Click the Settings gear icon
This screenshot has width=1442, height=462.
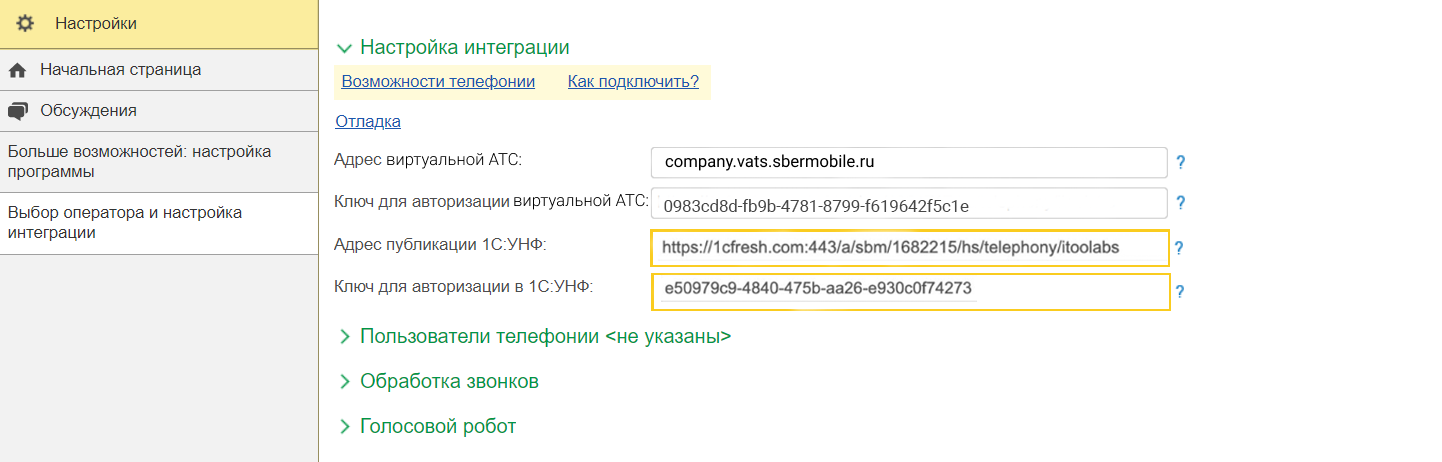click(25, 23)
